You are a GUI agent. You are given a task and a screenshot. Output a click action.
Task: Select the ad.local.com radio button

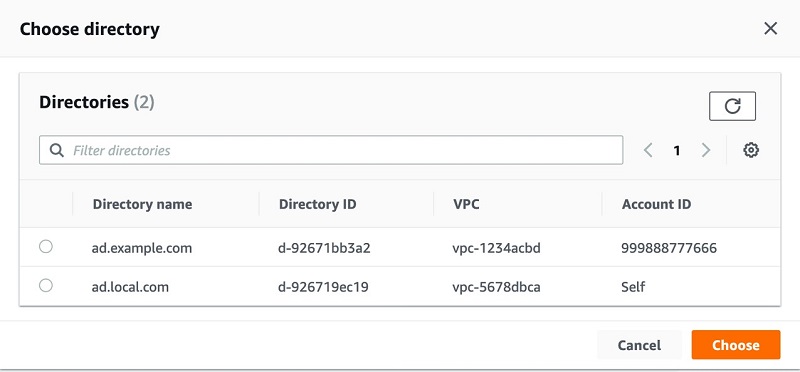pyautogui.click(x=46, y=286)
